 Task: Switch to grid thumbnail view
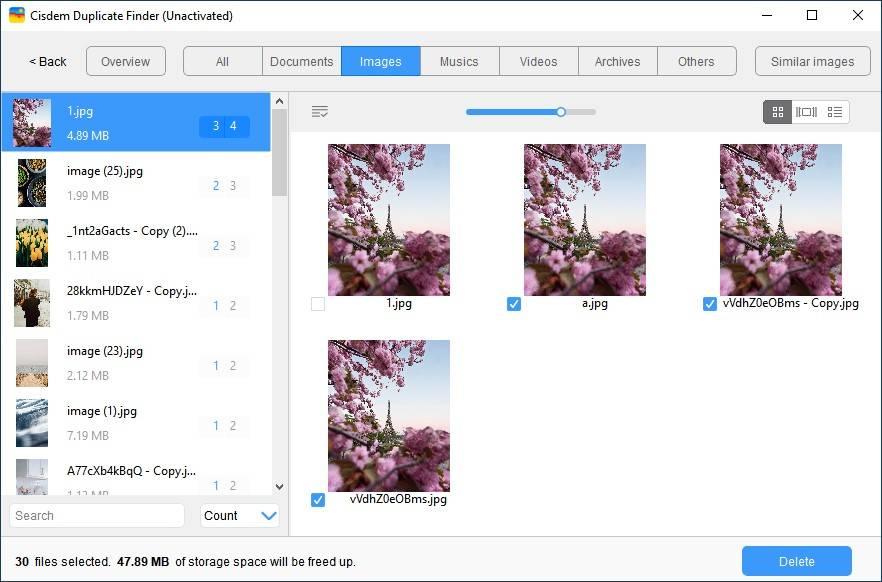point(777,112)
